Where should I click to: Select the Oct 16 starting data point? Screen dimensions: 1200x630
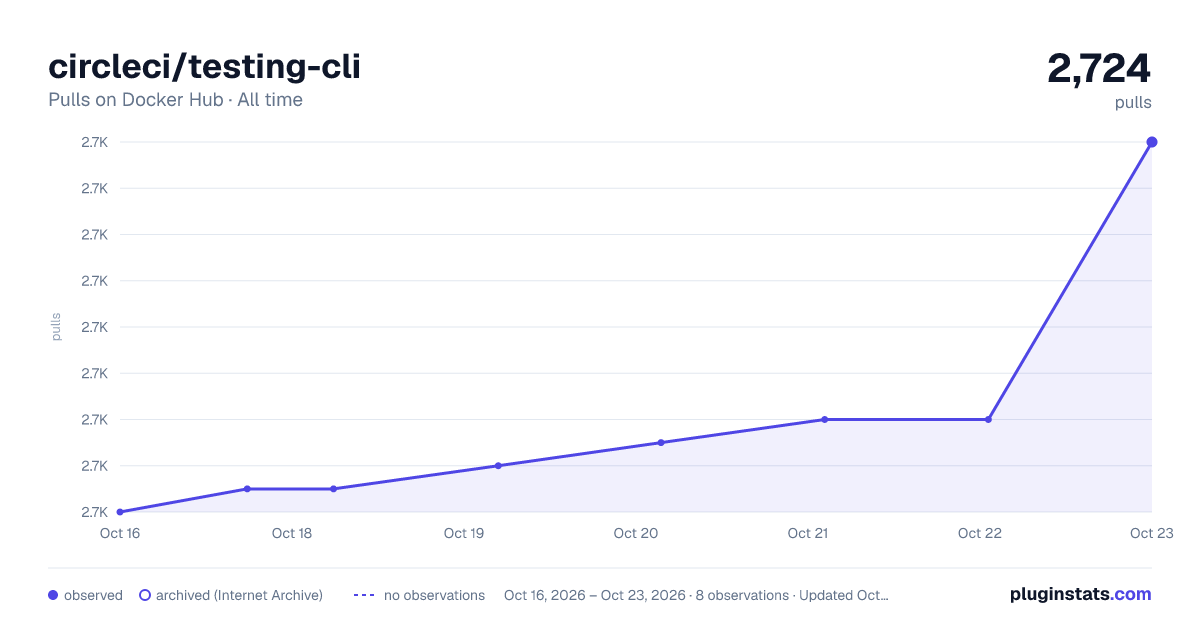point(120,512)
